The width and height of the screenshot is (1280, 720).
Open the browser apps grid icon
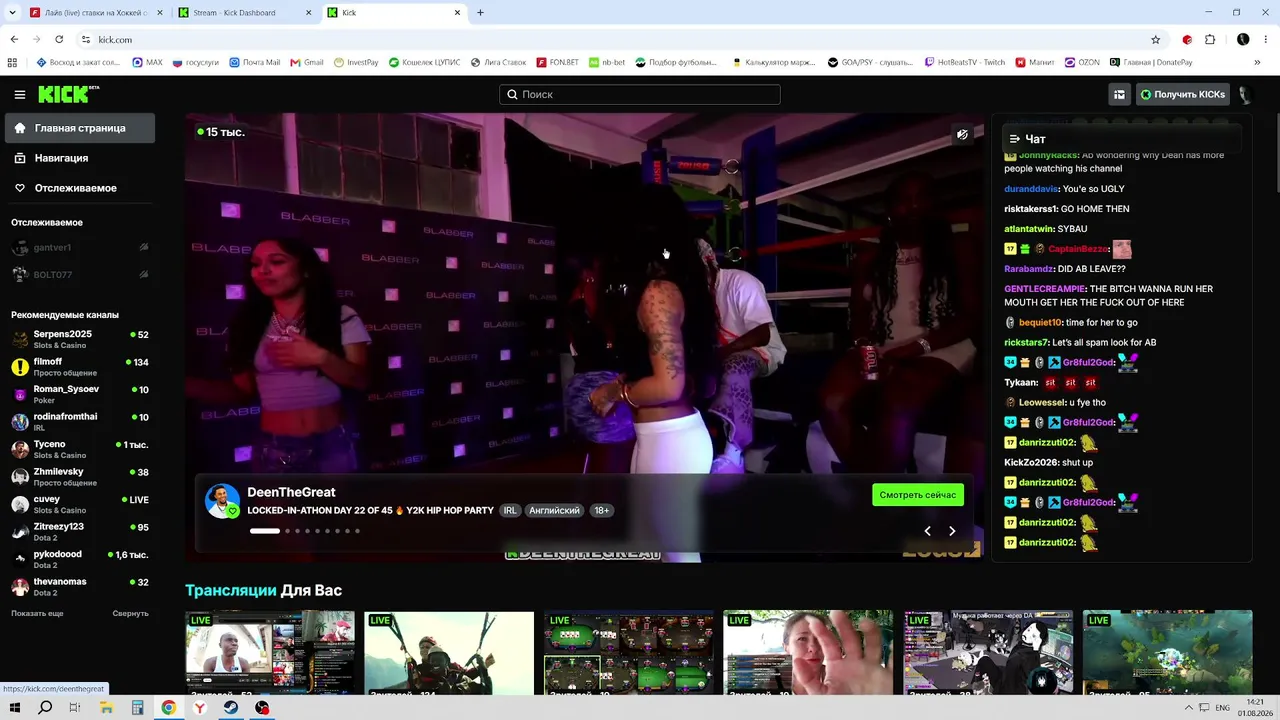click(x=12, y=62)
